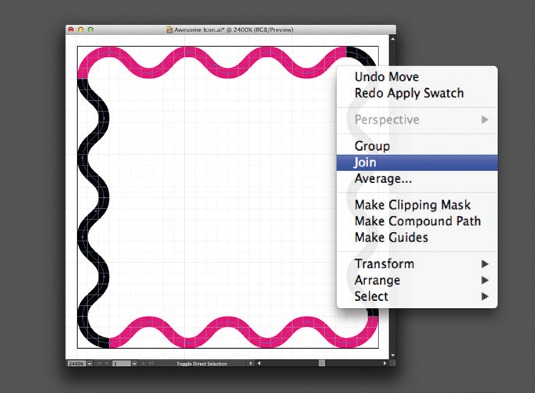Expand the Transform submenu arrow
Screen dimensions: 535x393
click(x=485, y=264)
